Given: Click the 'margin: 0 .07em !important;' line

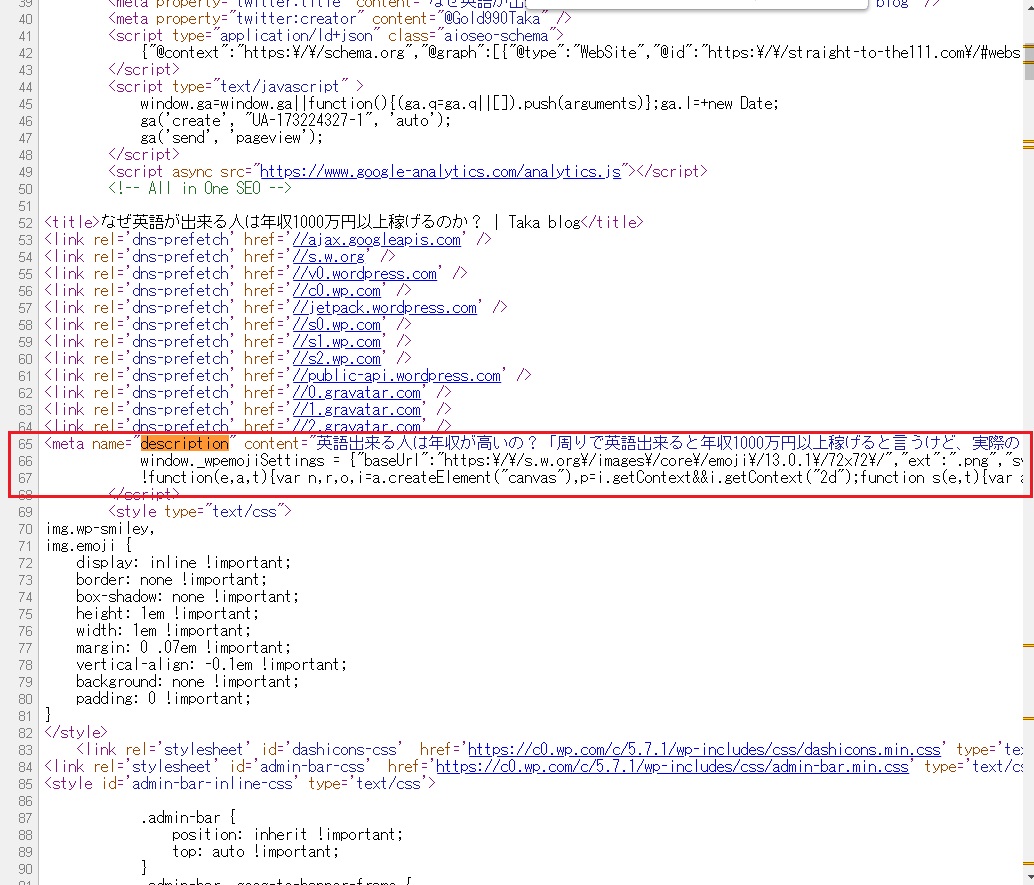Looking at the screenshot, I should pyautogui.click(x=183, y=648).
